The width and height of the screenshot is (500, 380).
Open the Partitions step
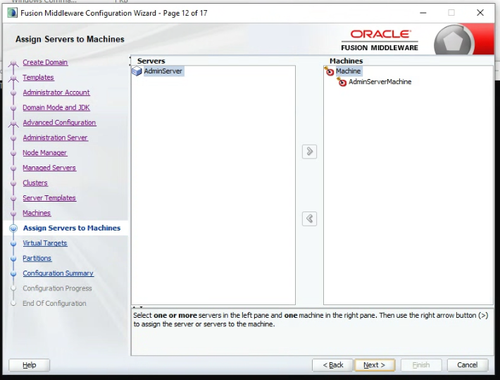[x=37, y=258]
